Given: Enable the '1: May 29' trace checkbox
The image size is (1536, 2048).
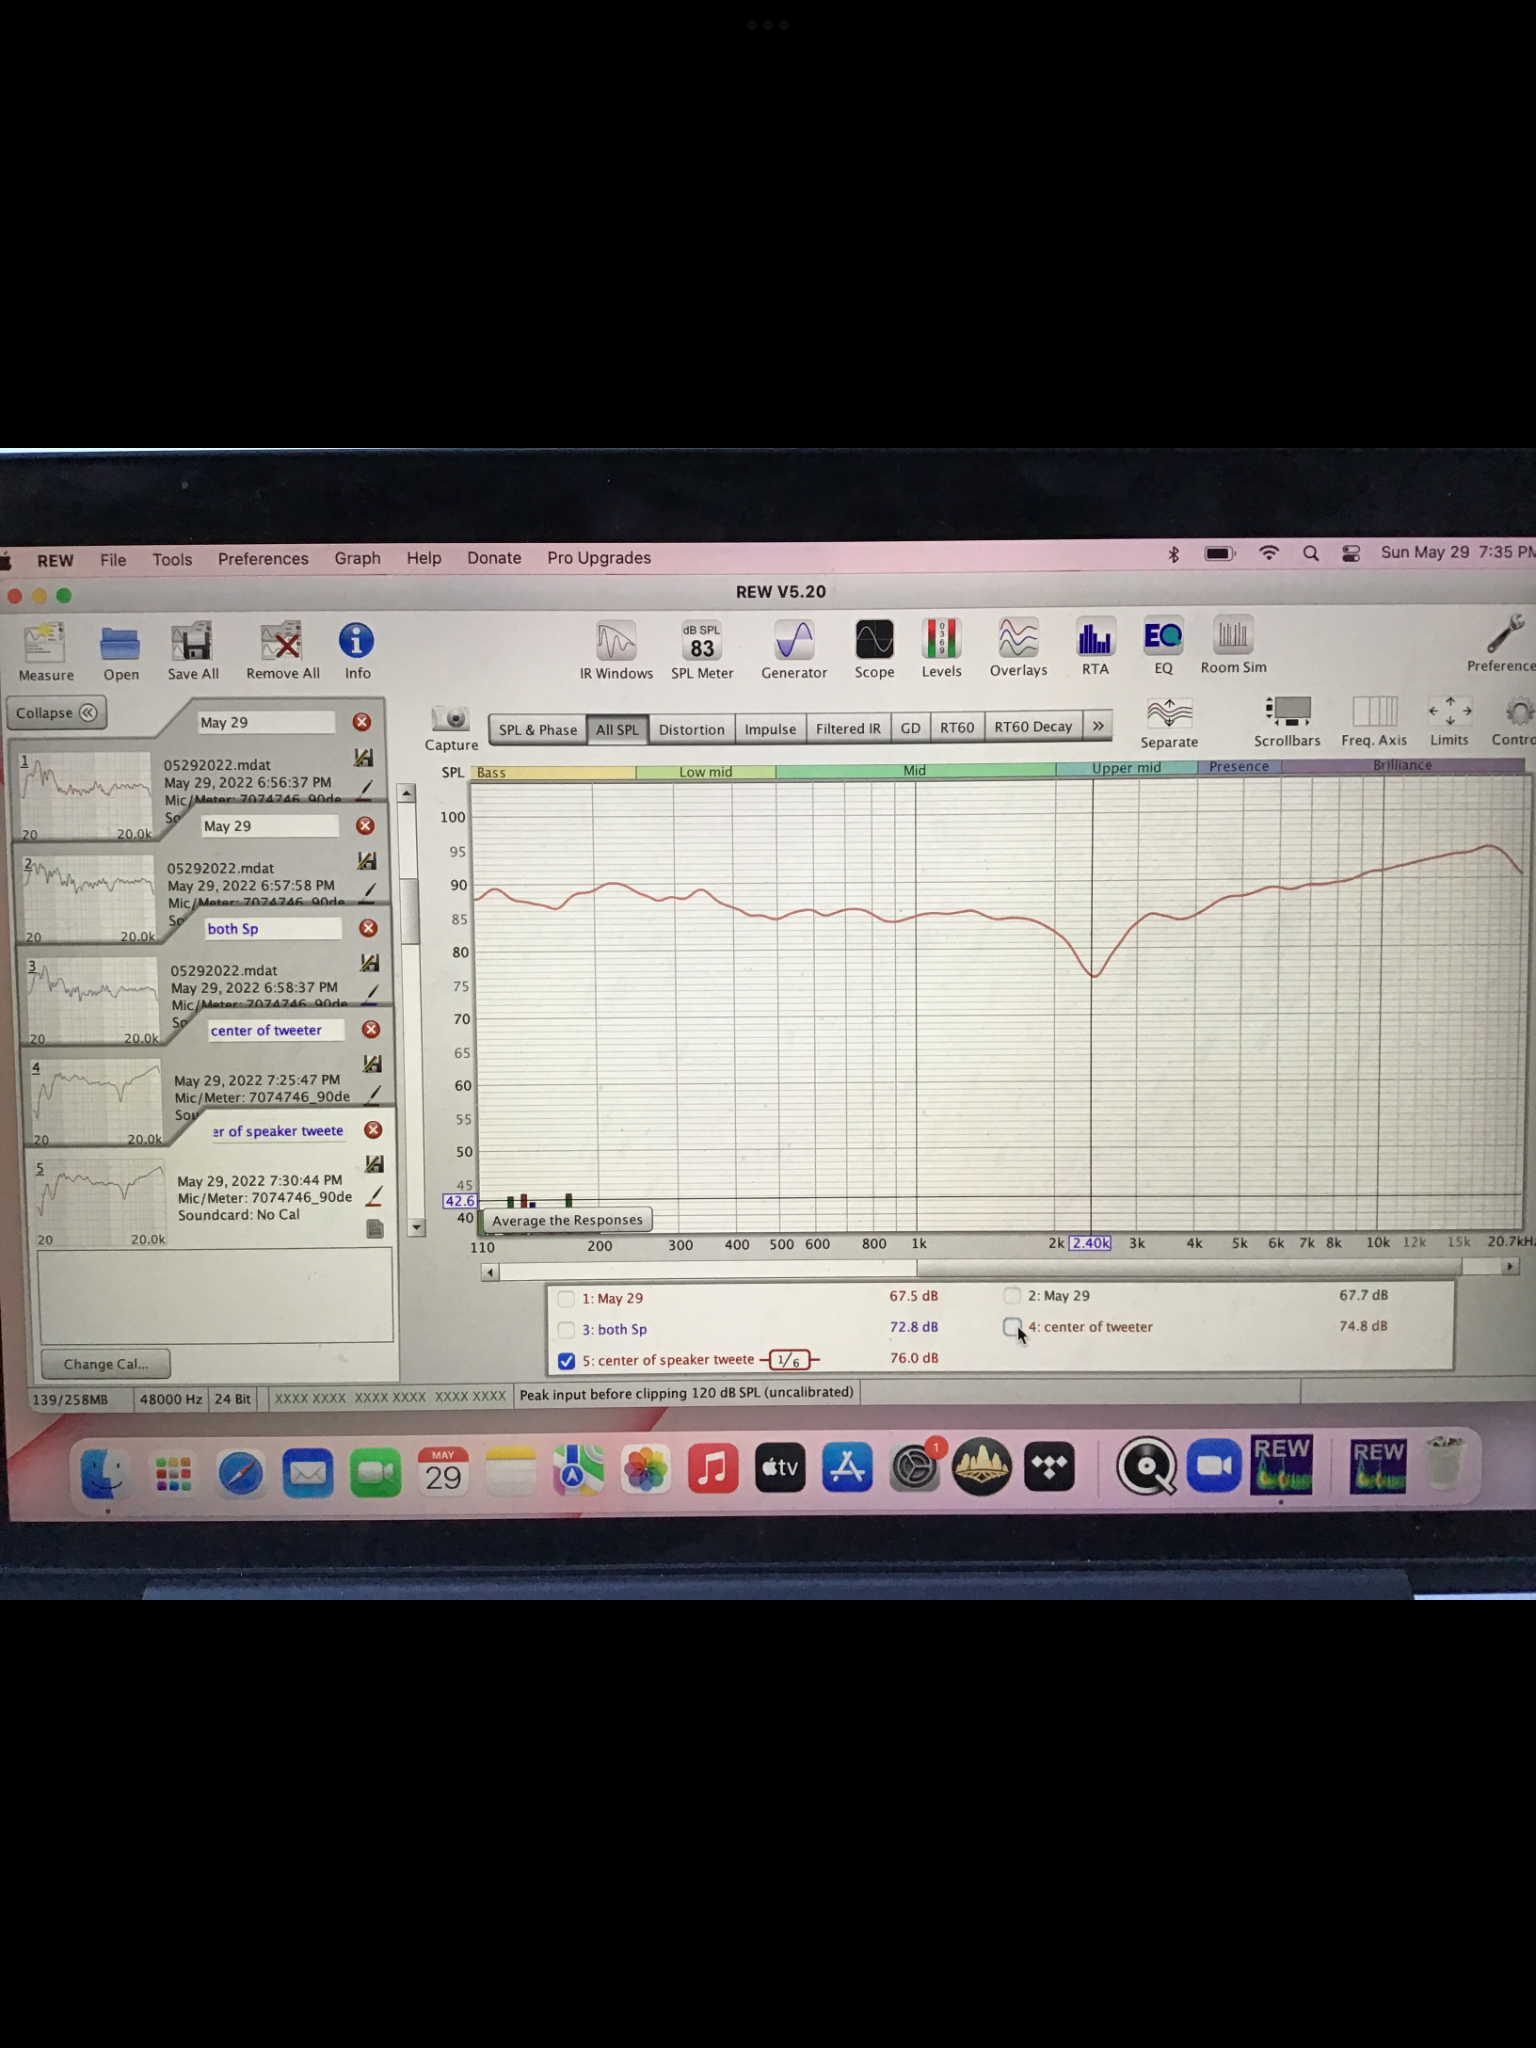Looking at the screenshot, I should pyautogui.click(x=566, y=1298).
